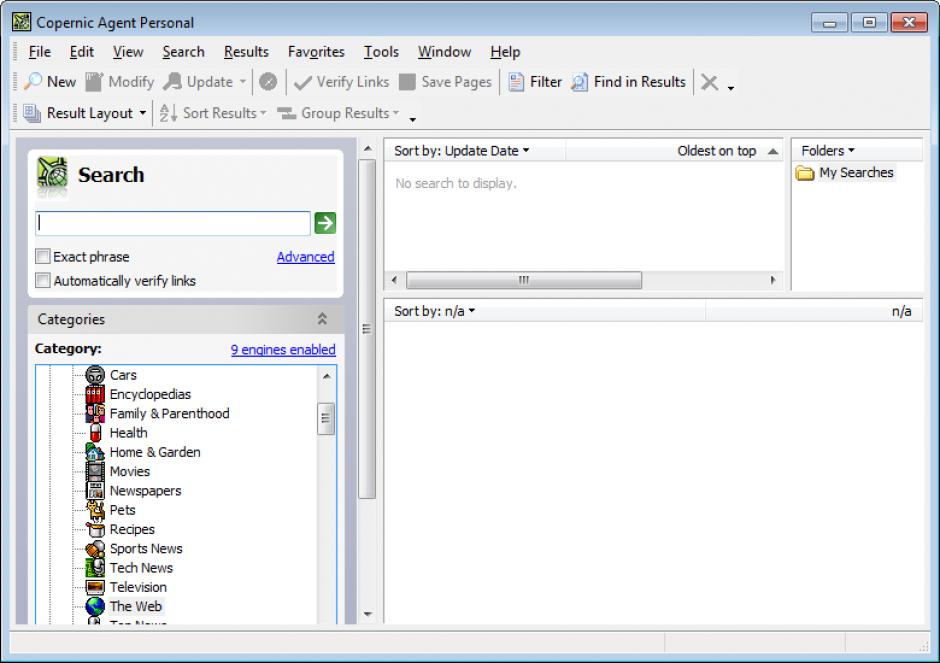Open the Update dropdown arrow
940x663 pixels.
(x=243, y=82)
